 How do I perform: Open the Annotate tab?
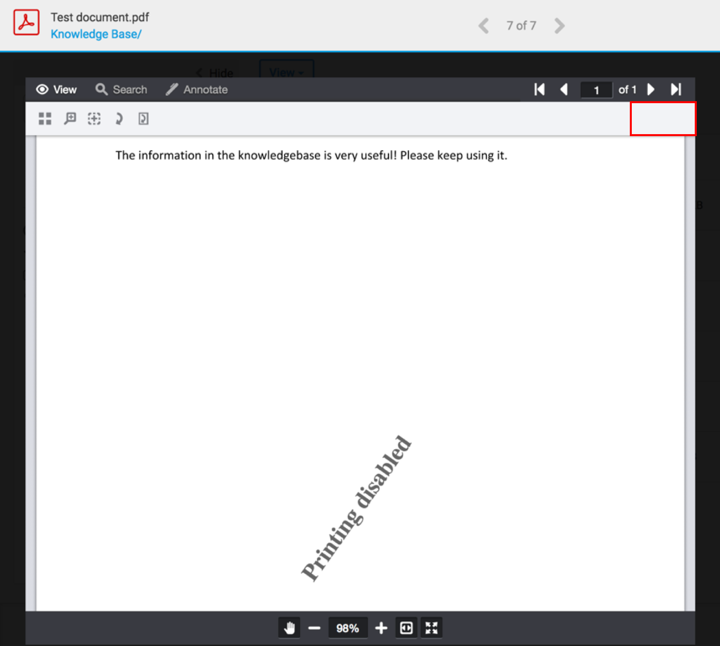[196, 90]
